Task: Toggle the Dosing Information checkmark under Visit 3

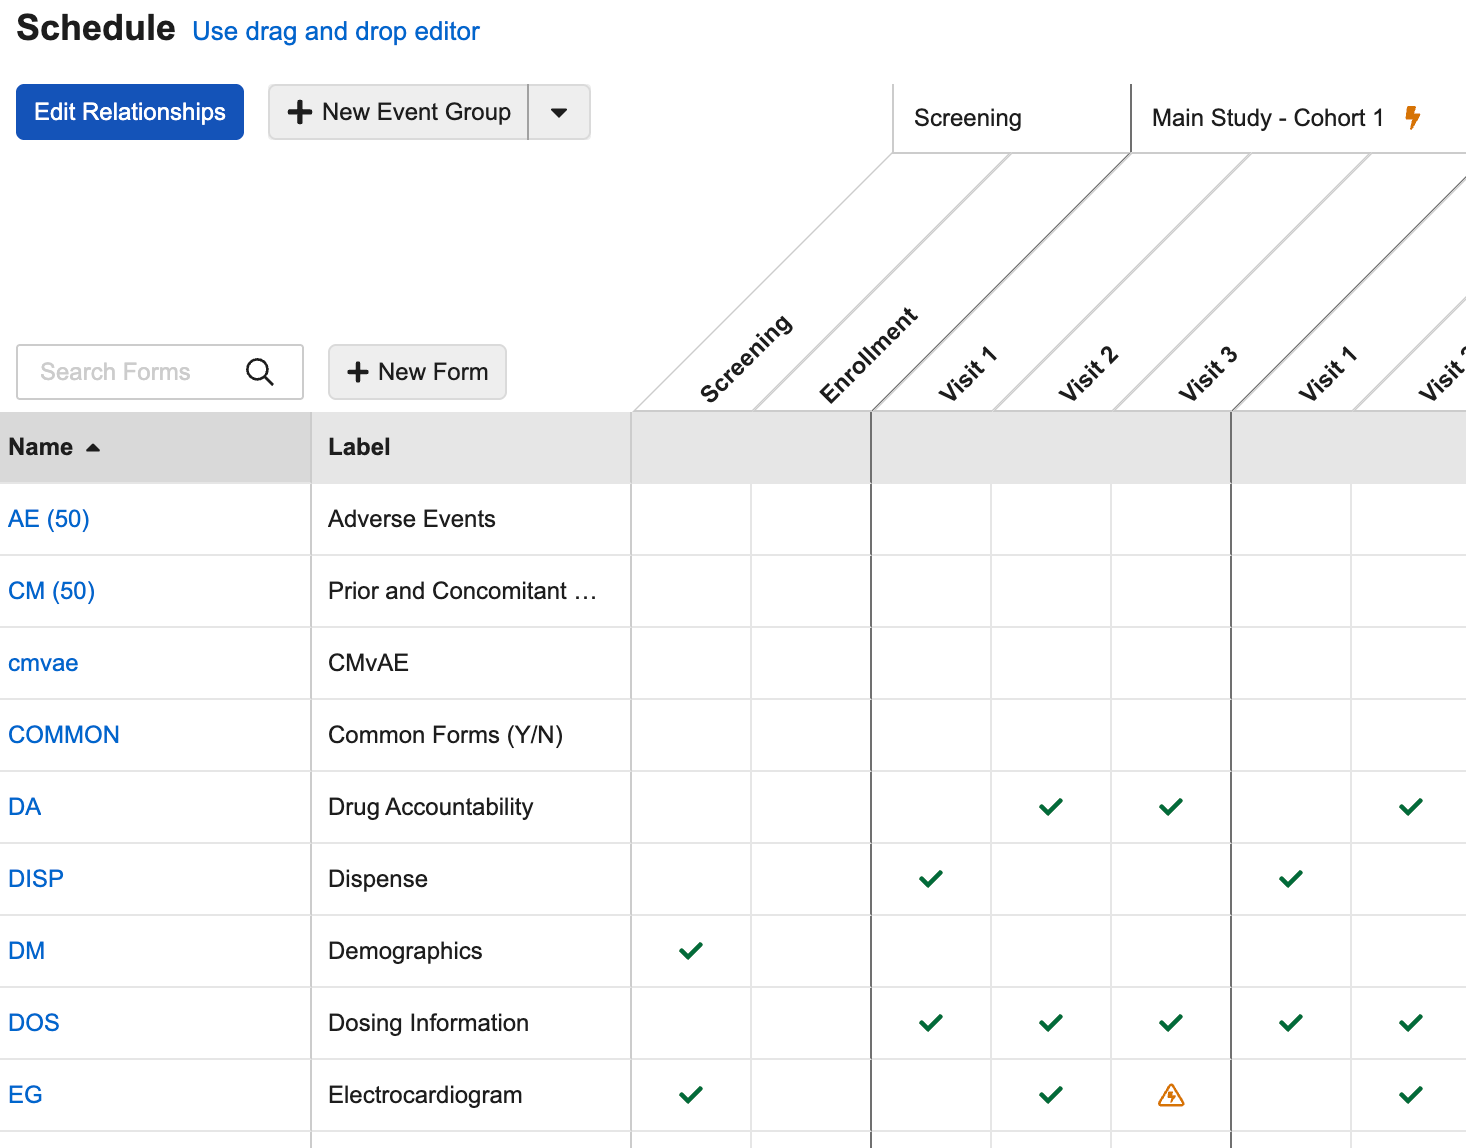Action: pos(1170,1023)
